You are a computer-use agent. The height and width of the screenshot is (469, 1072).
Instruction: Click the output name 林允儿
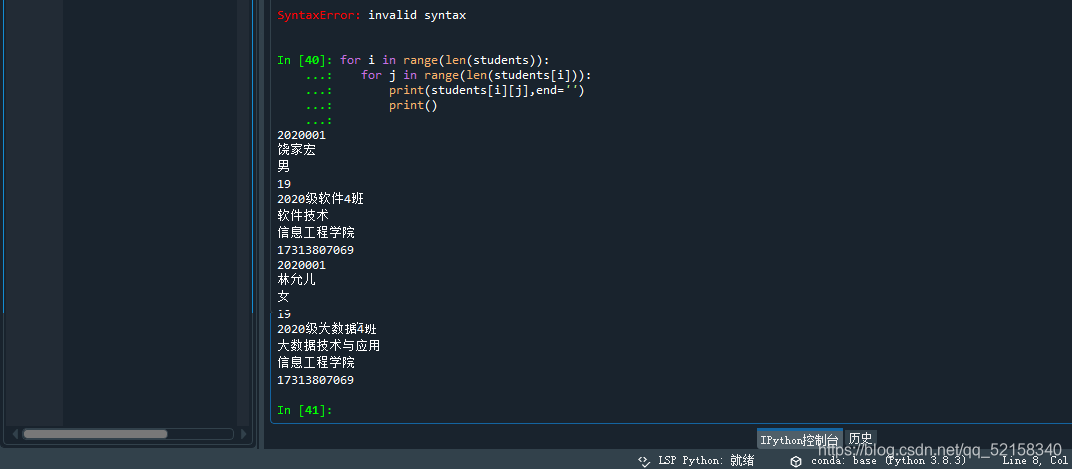pos(296,280)
